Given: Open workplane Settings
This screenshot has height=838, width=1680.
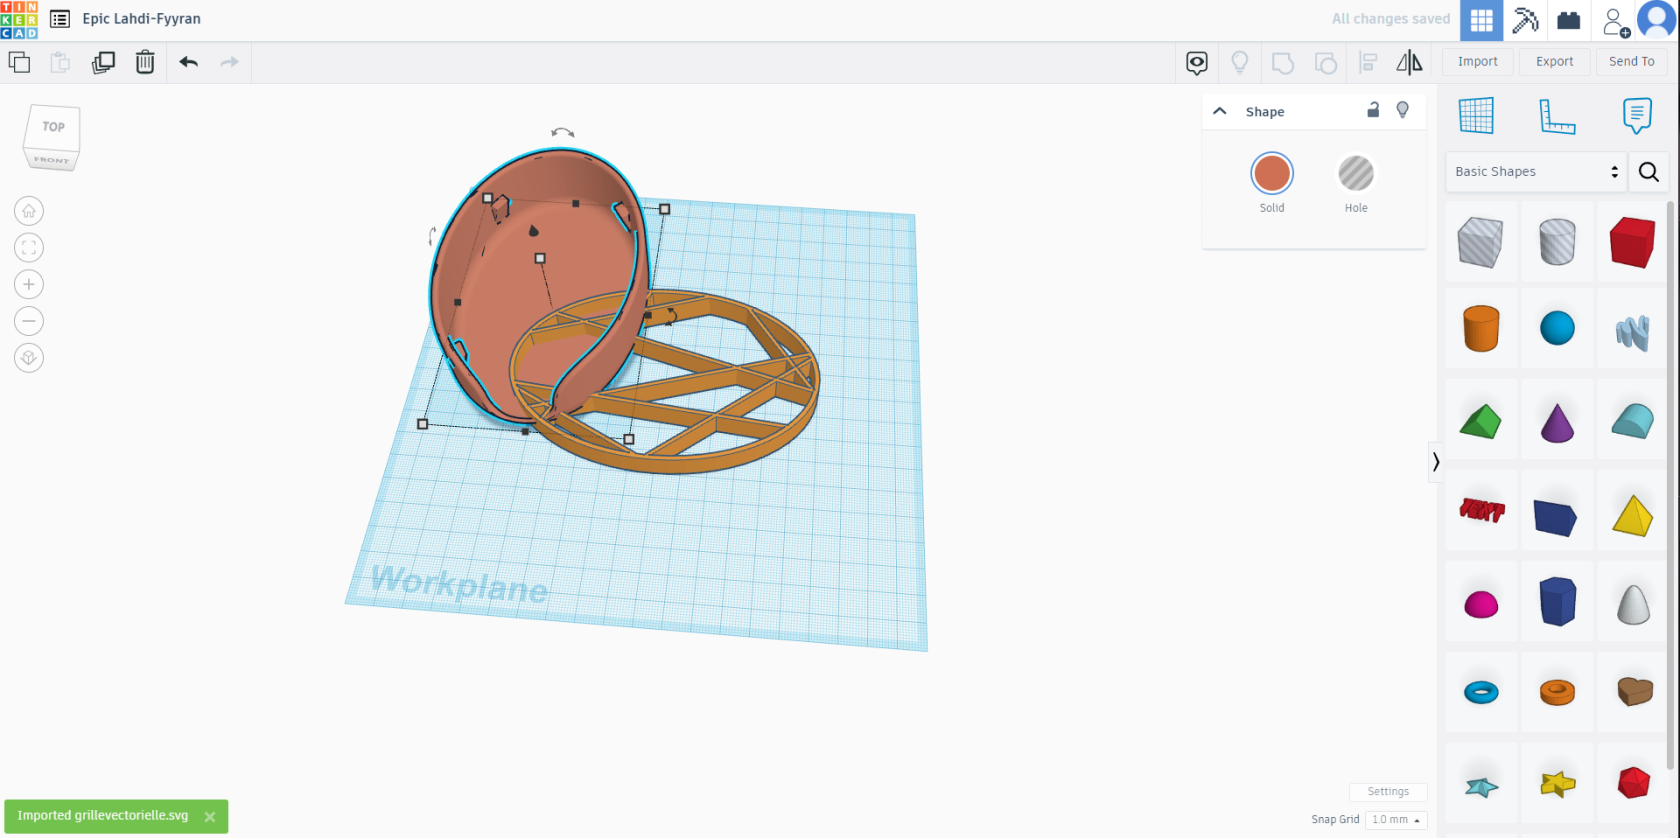Looking at the screenshot, I should click(x=1388, y=791).
